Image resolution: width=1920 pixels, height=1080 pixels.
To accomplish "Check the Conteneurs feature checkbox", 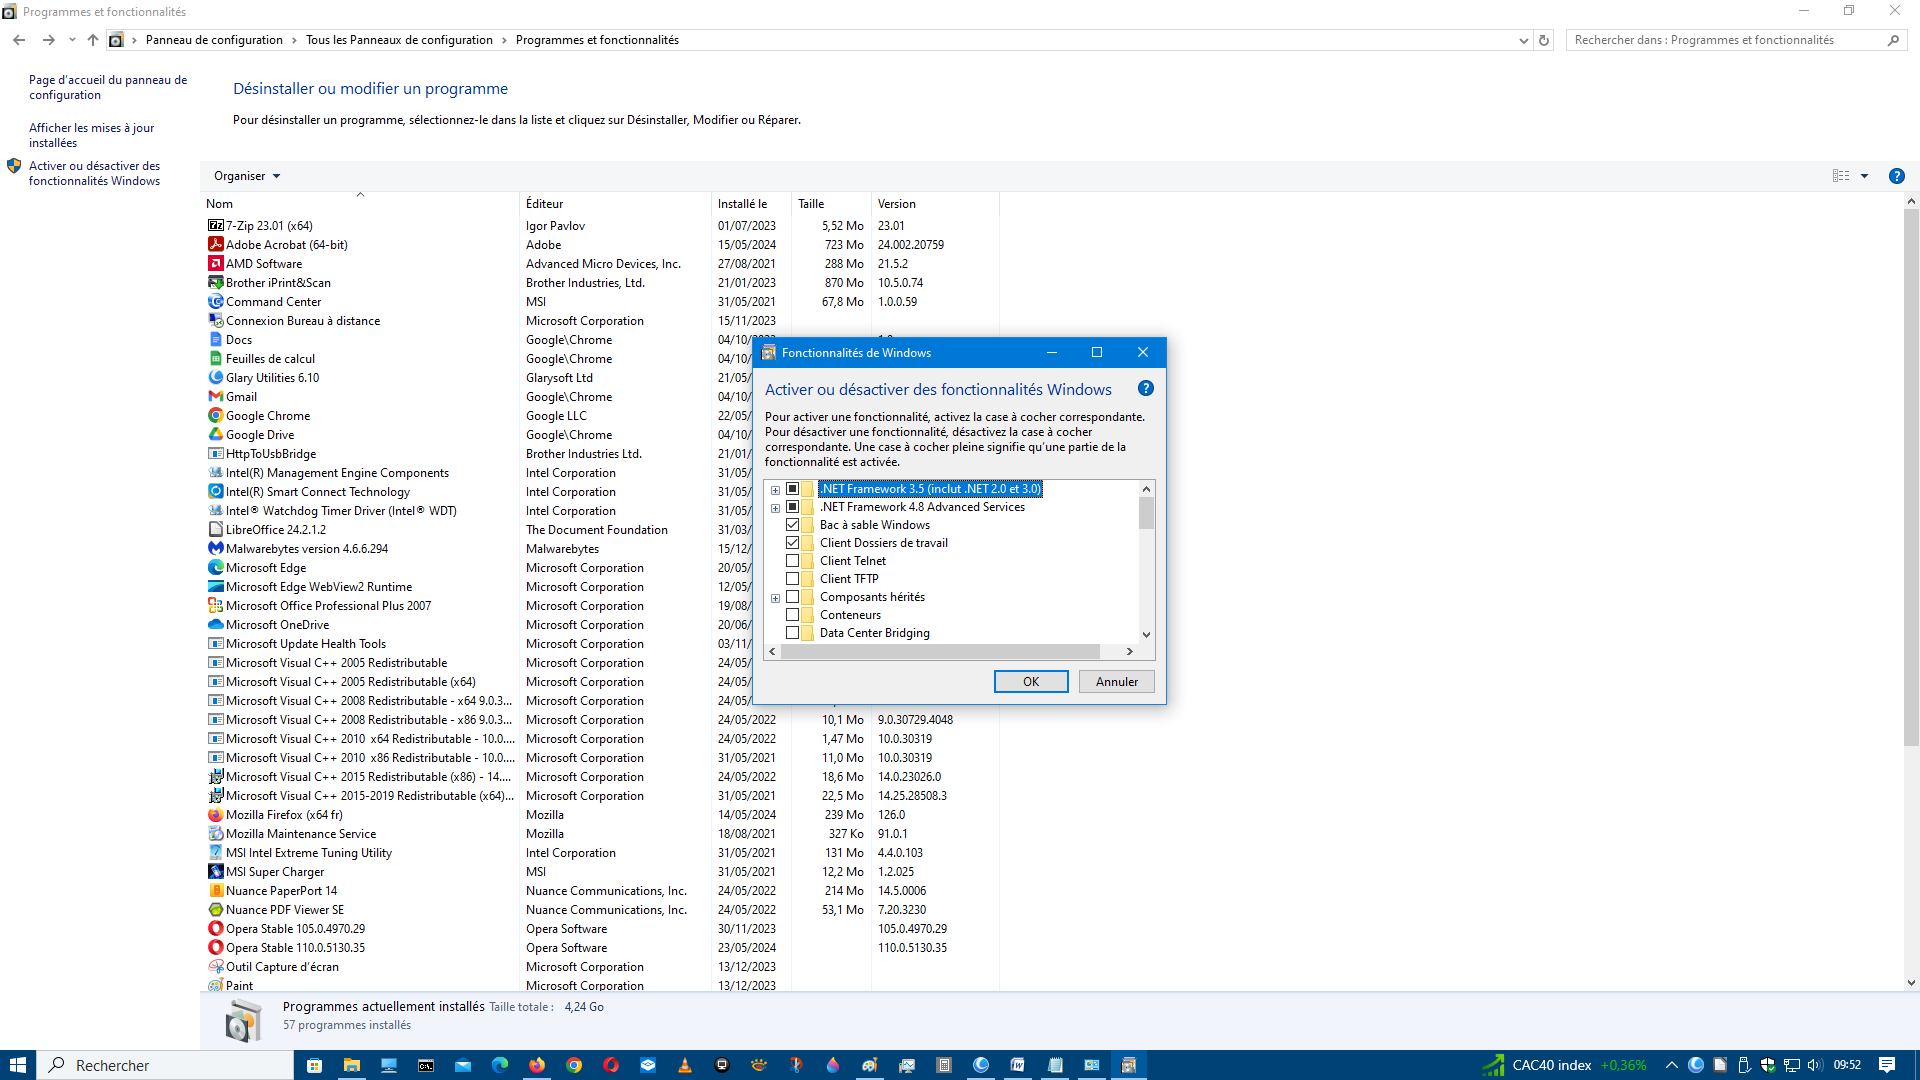I will (793, 615).
